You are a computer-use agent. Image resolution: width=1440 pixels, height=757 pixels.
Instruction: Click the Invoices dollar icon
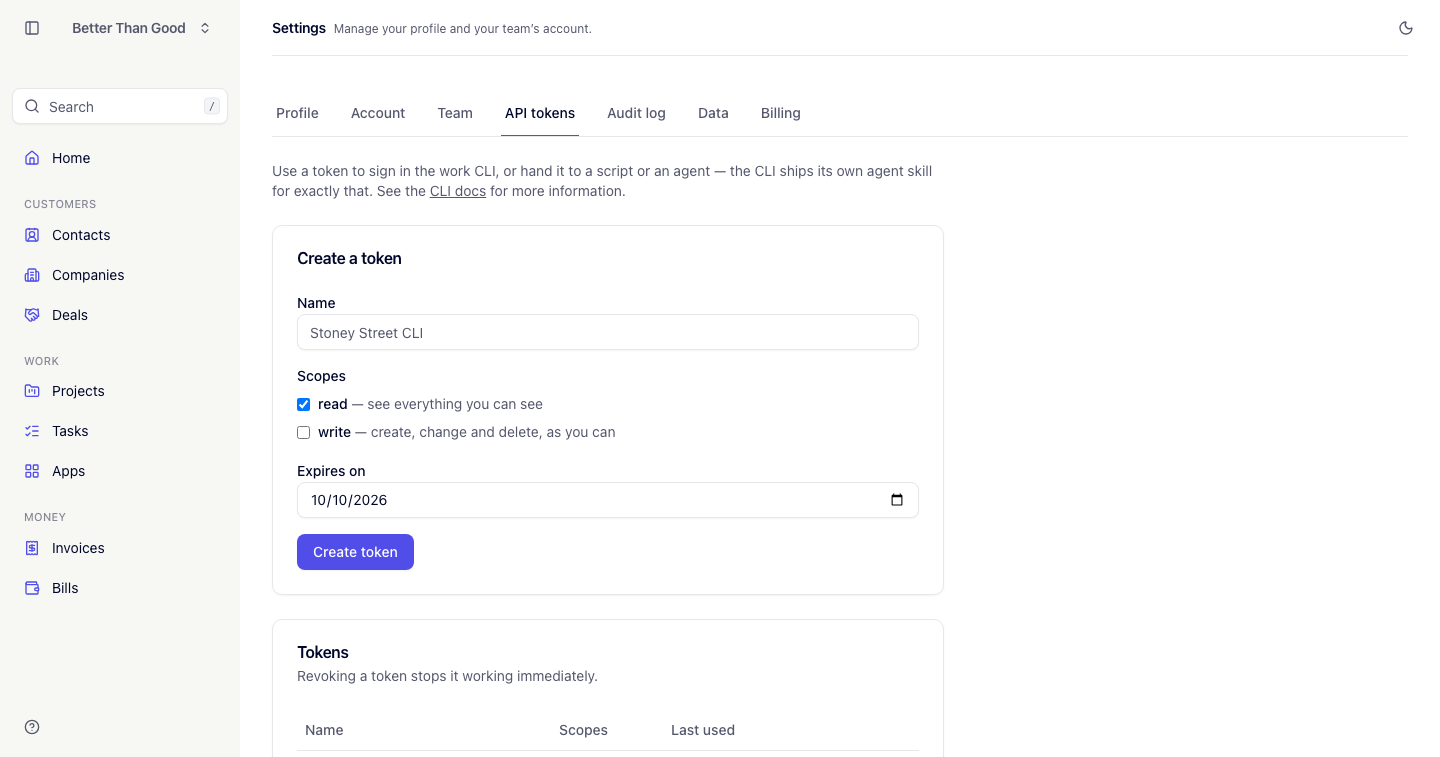coord(32,548)
